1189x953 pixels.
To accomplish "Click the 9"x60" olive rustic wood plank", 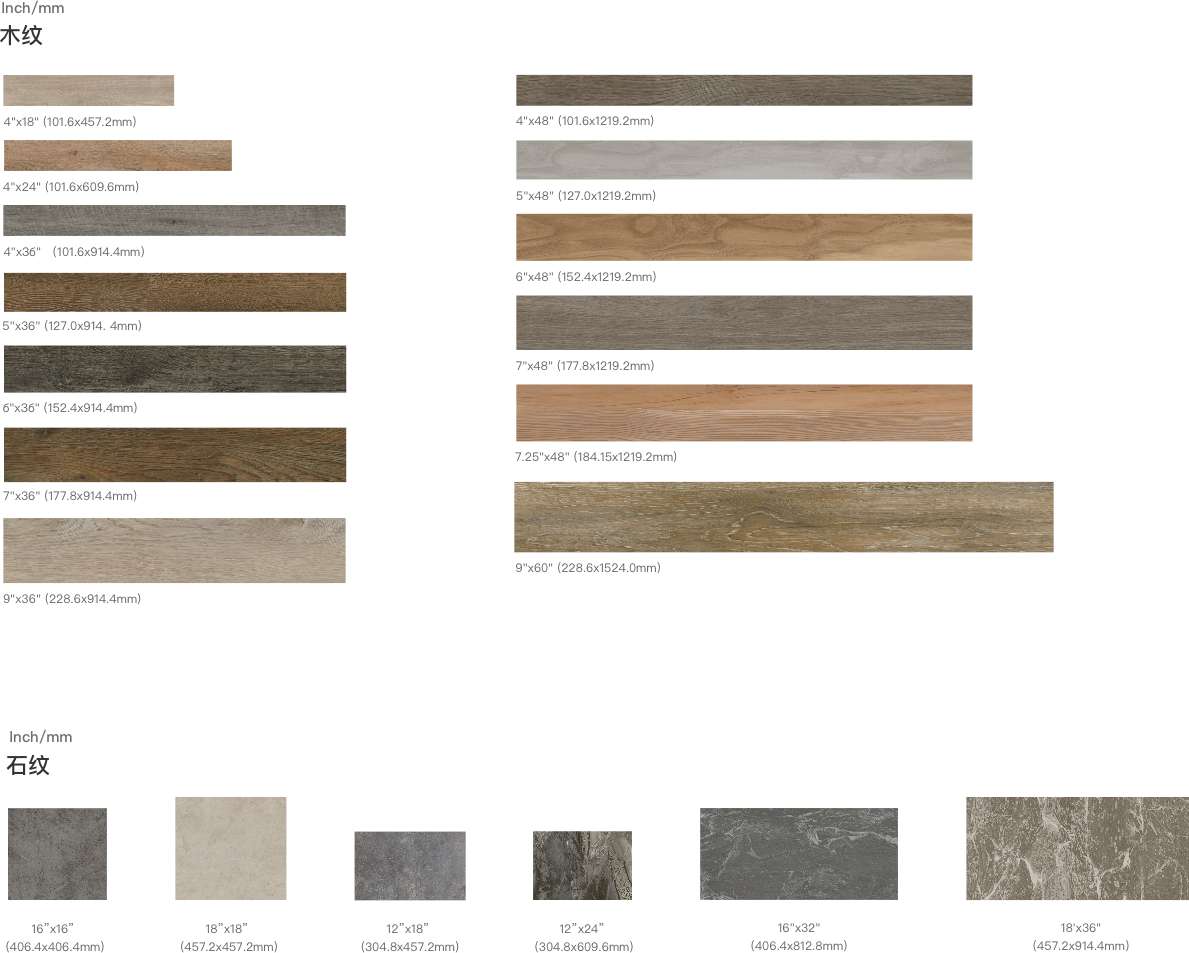I will (x=784, y=517).
